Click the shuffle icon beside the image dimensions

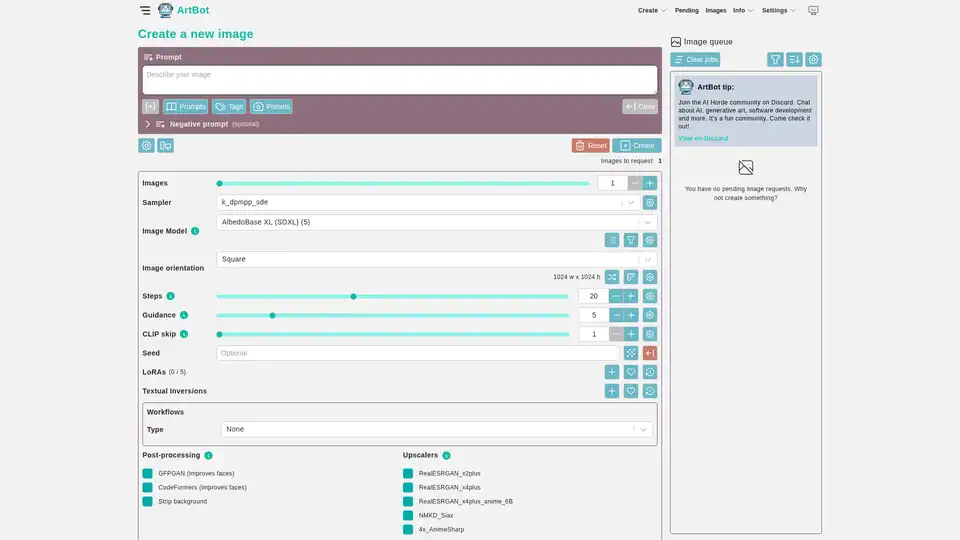point(612,277)
